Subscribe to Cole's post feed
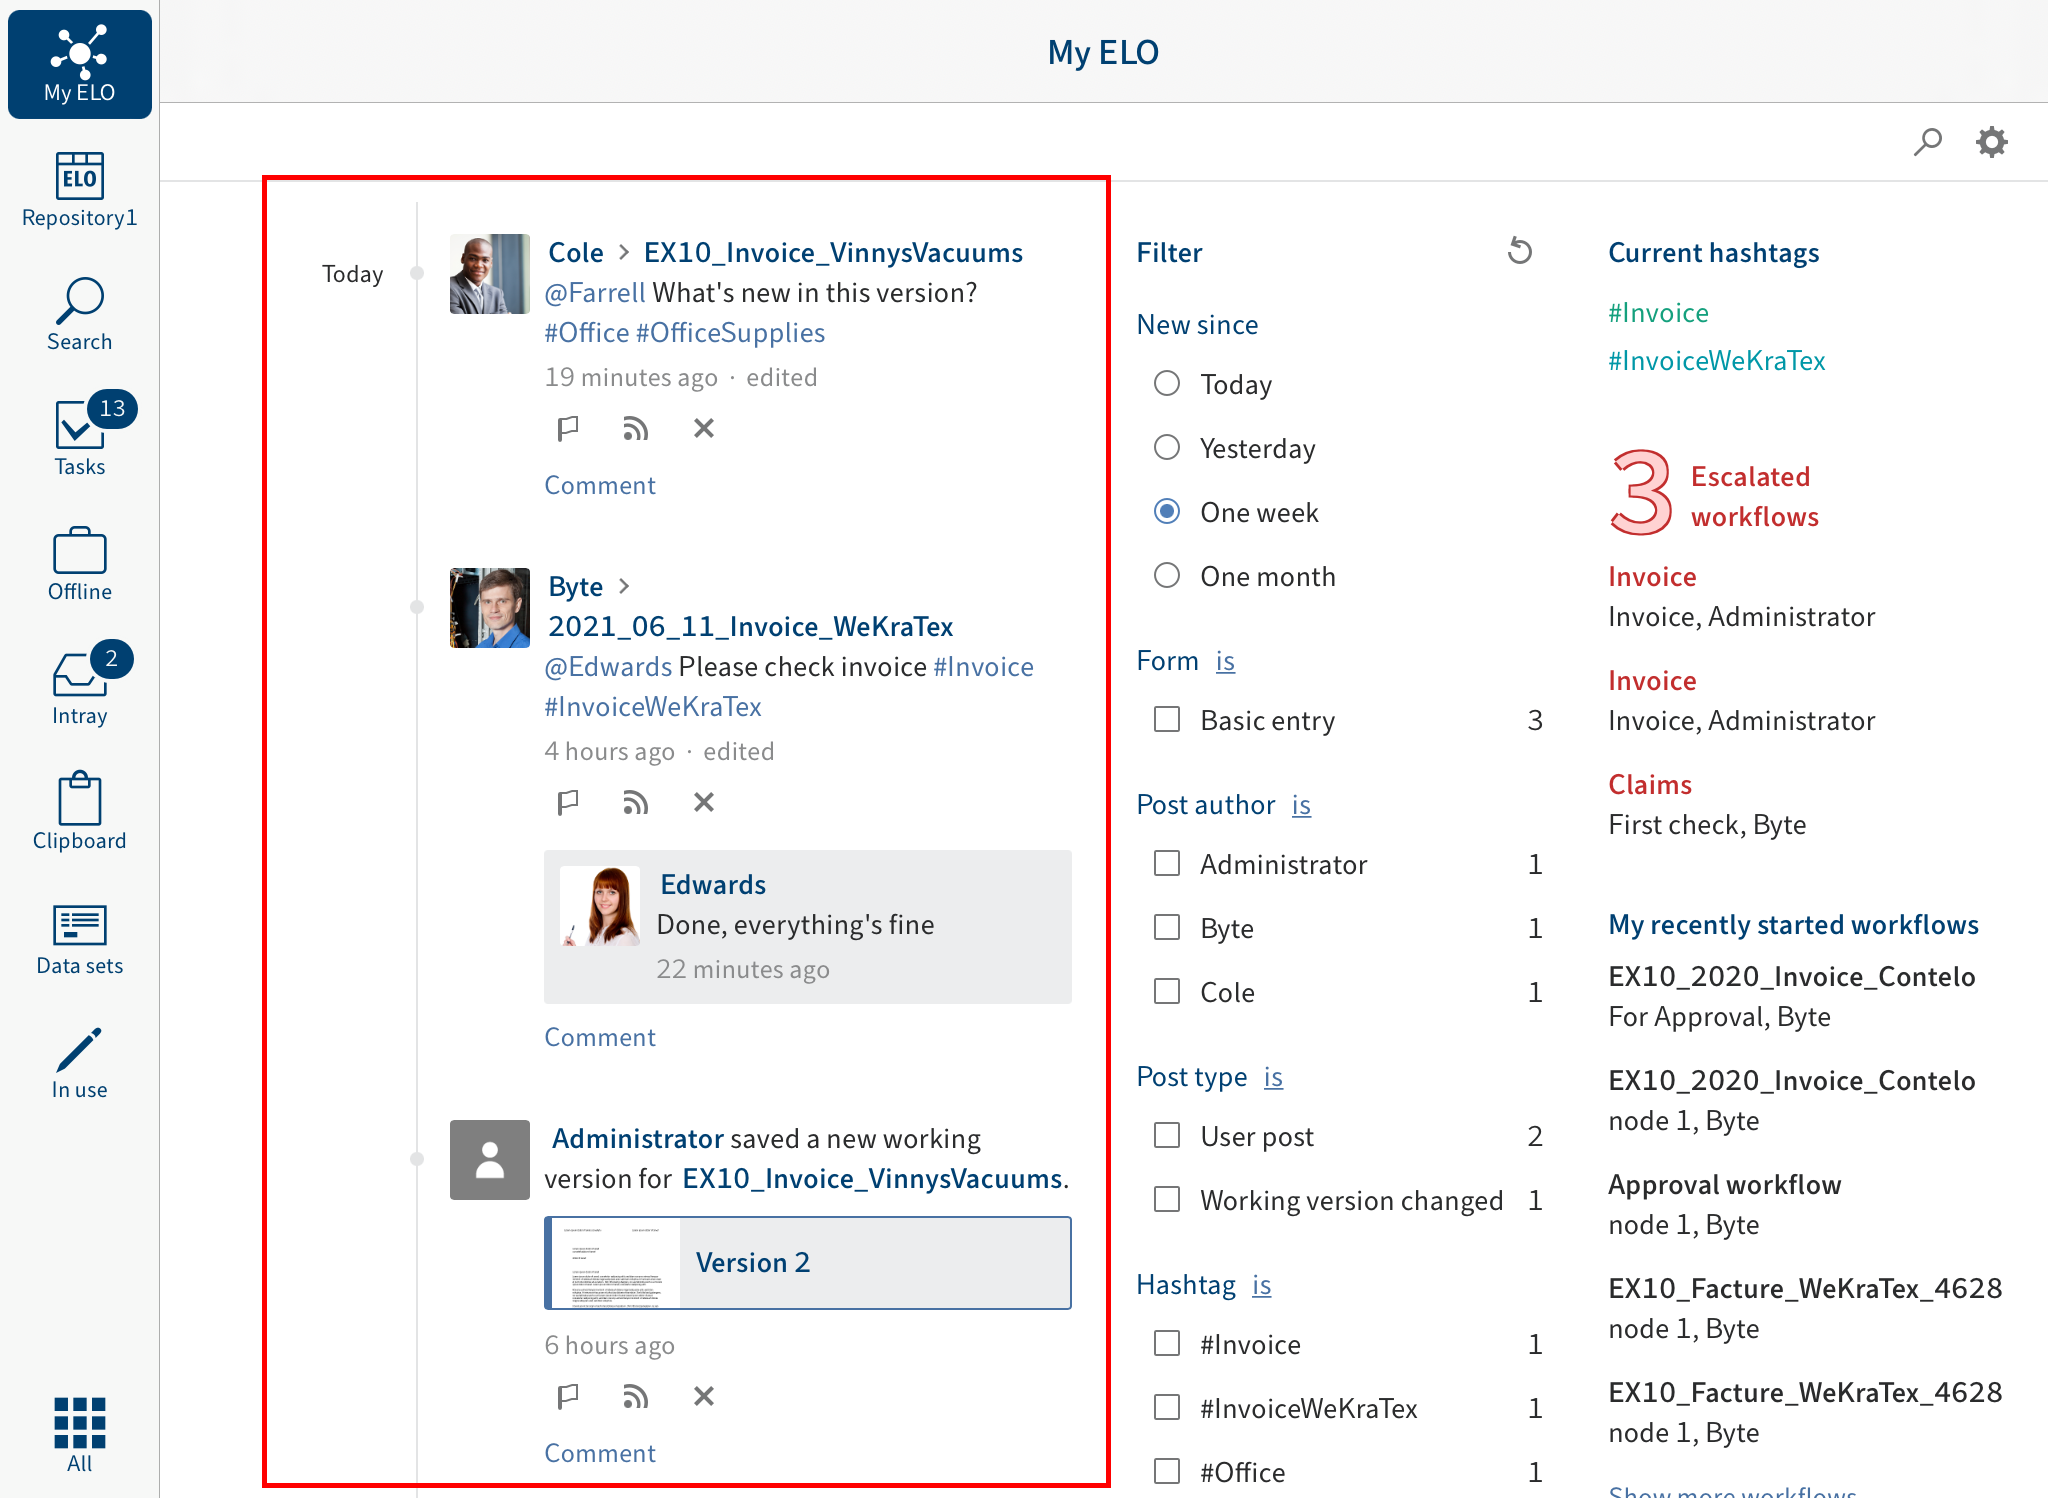2048x1498 pixels. 636,429
